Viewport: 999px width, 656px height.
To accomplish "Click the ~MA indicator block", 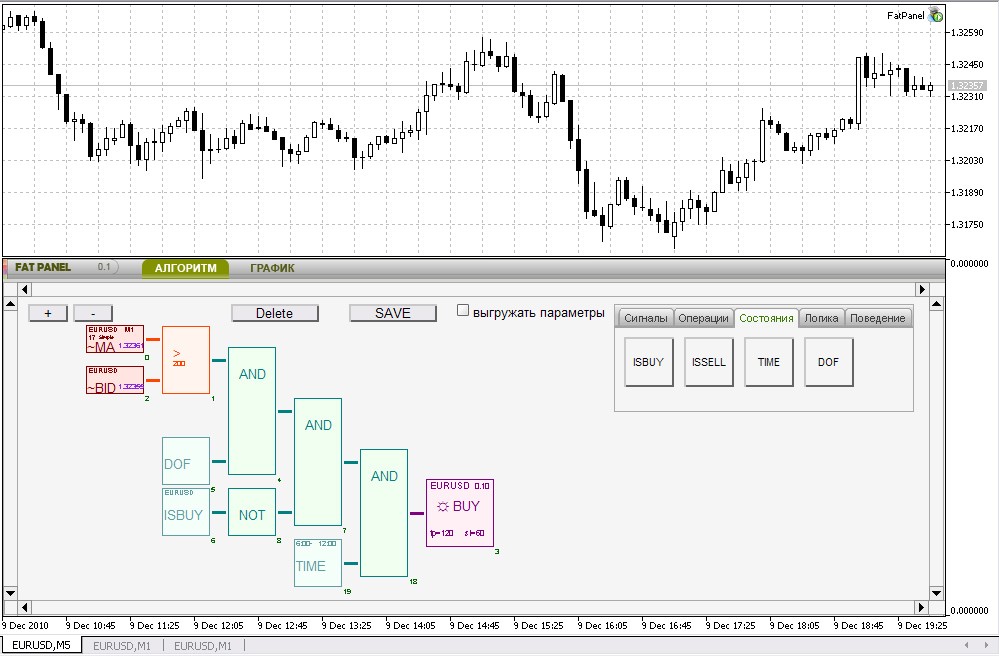I will click(x=114, y=339).
